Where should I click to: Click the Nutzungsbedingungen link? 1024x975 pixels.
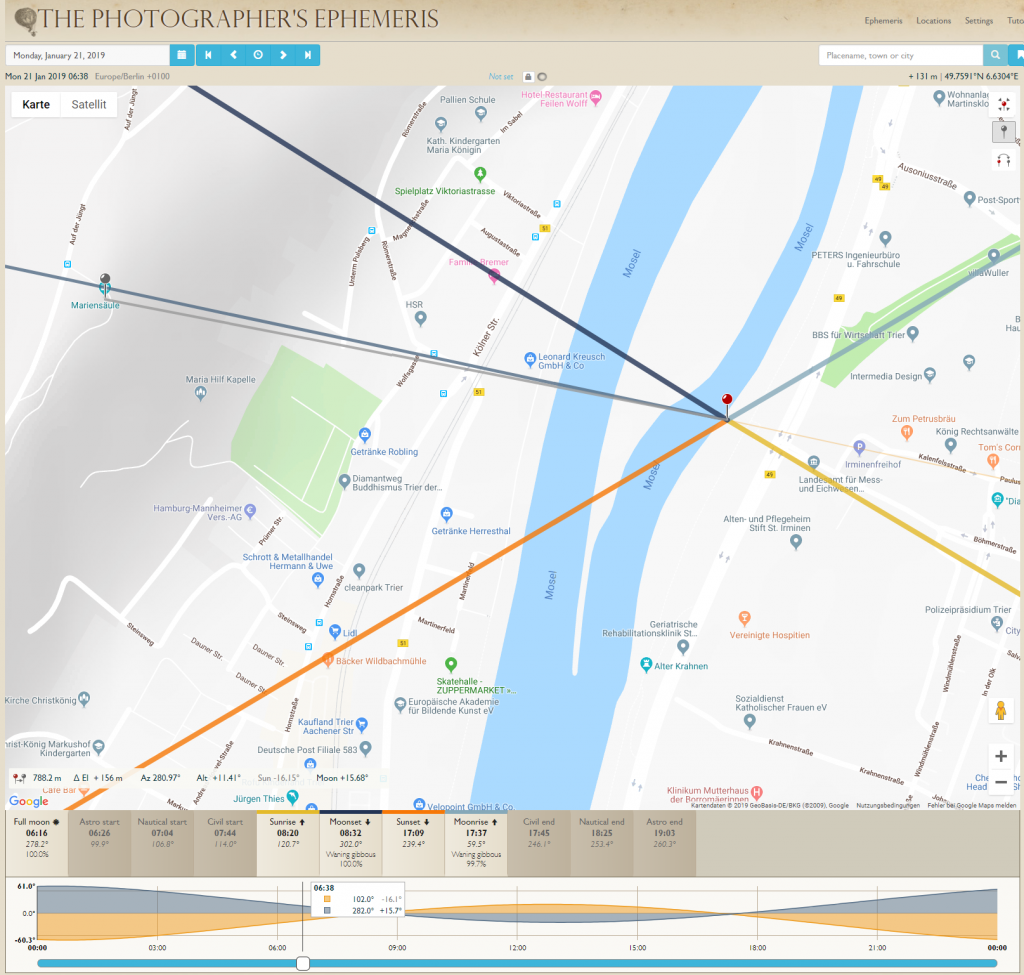coord(888,805)
